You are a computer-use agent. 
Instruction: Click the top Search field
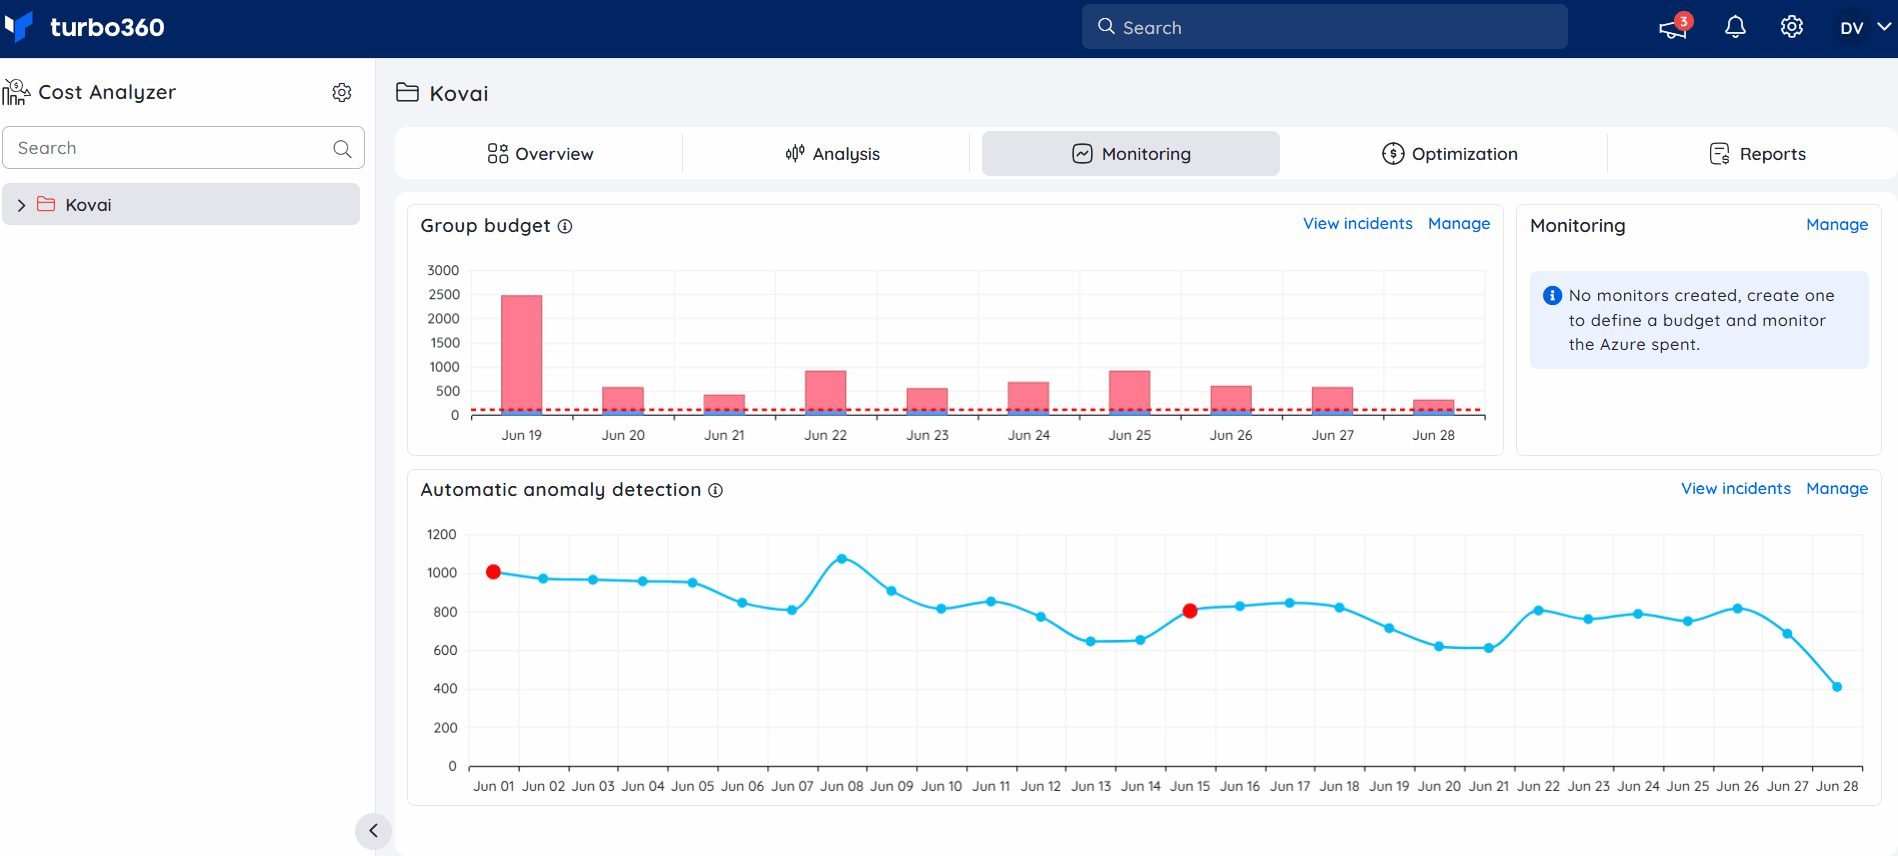(x=1324, y=27)
